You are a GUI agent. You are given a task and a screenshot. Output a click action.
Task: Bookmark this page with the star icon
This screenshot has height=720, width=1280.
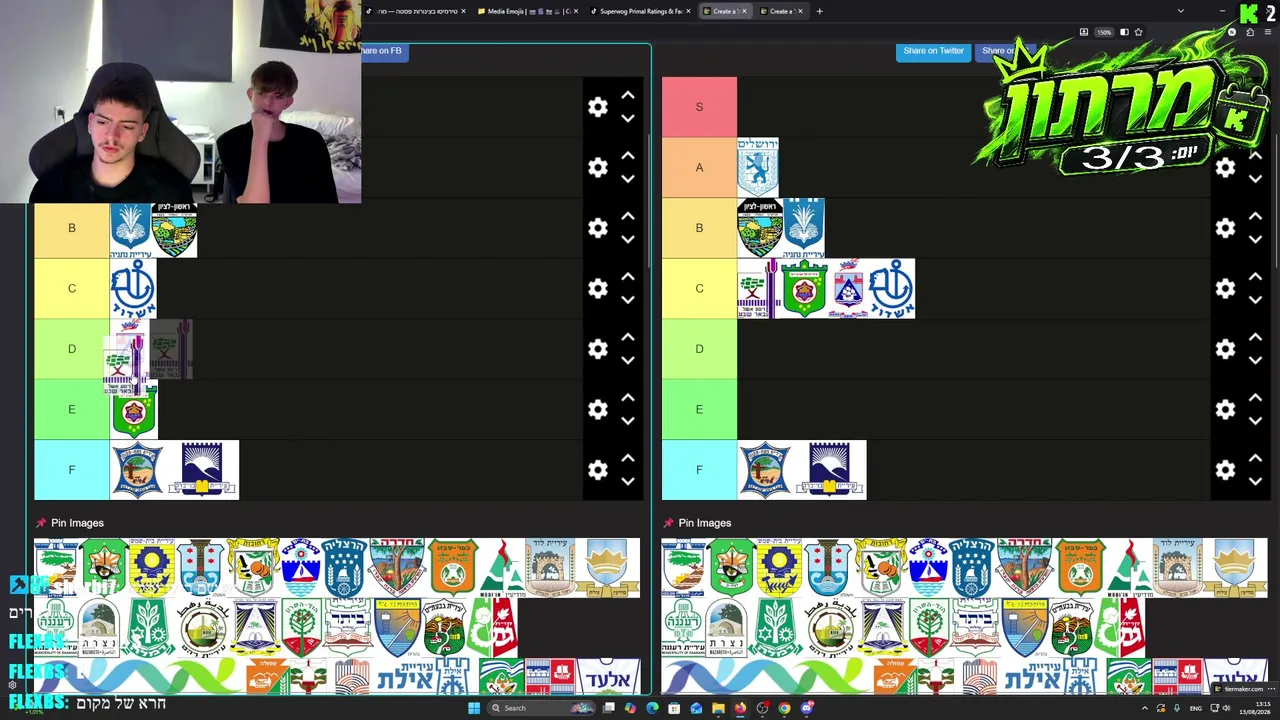click(x=1138, y=32)
